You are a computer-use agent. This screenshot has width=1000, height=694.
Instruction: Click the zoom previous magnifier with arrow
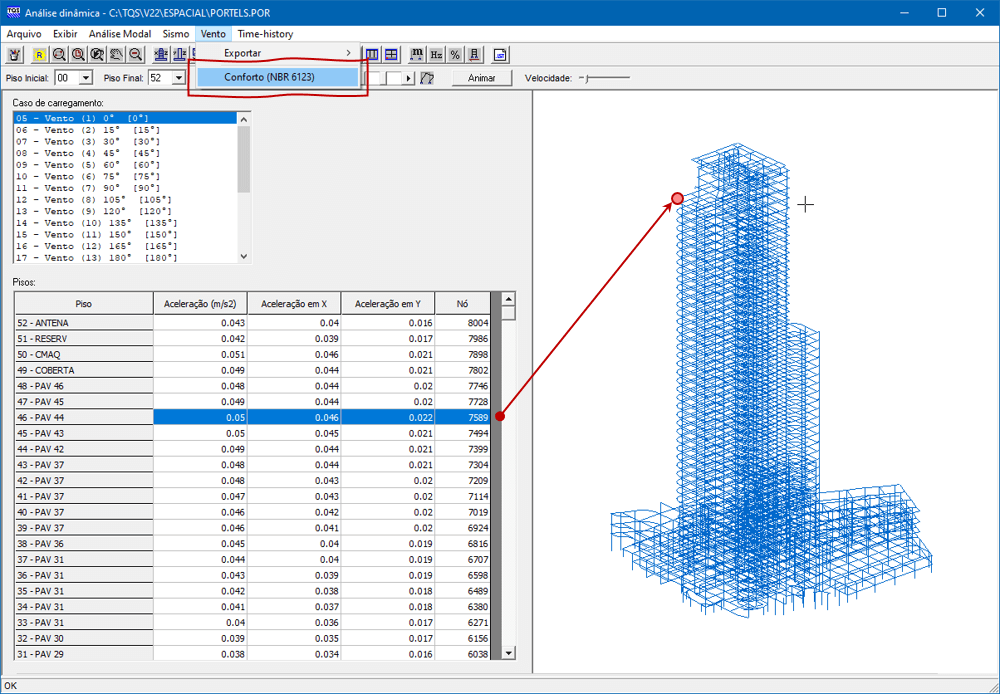tap(97, 55)
